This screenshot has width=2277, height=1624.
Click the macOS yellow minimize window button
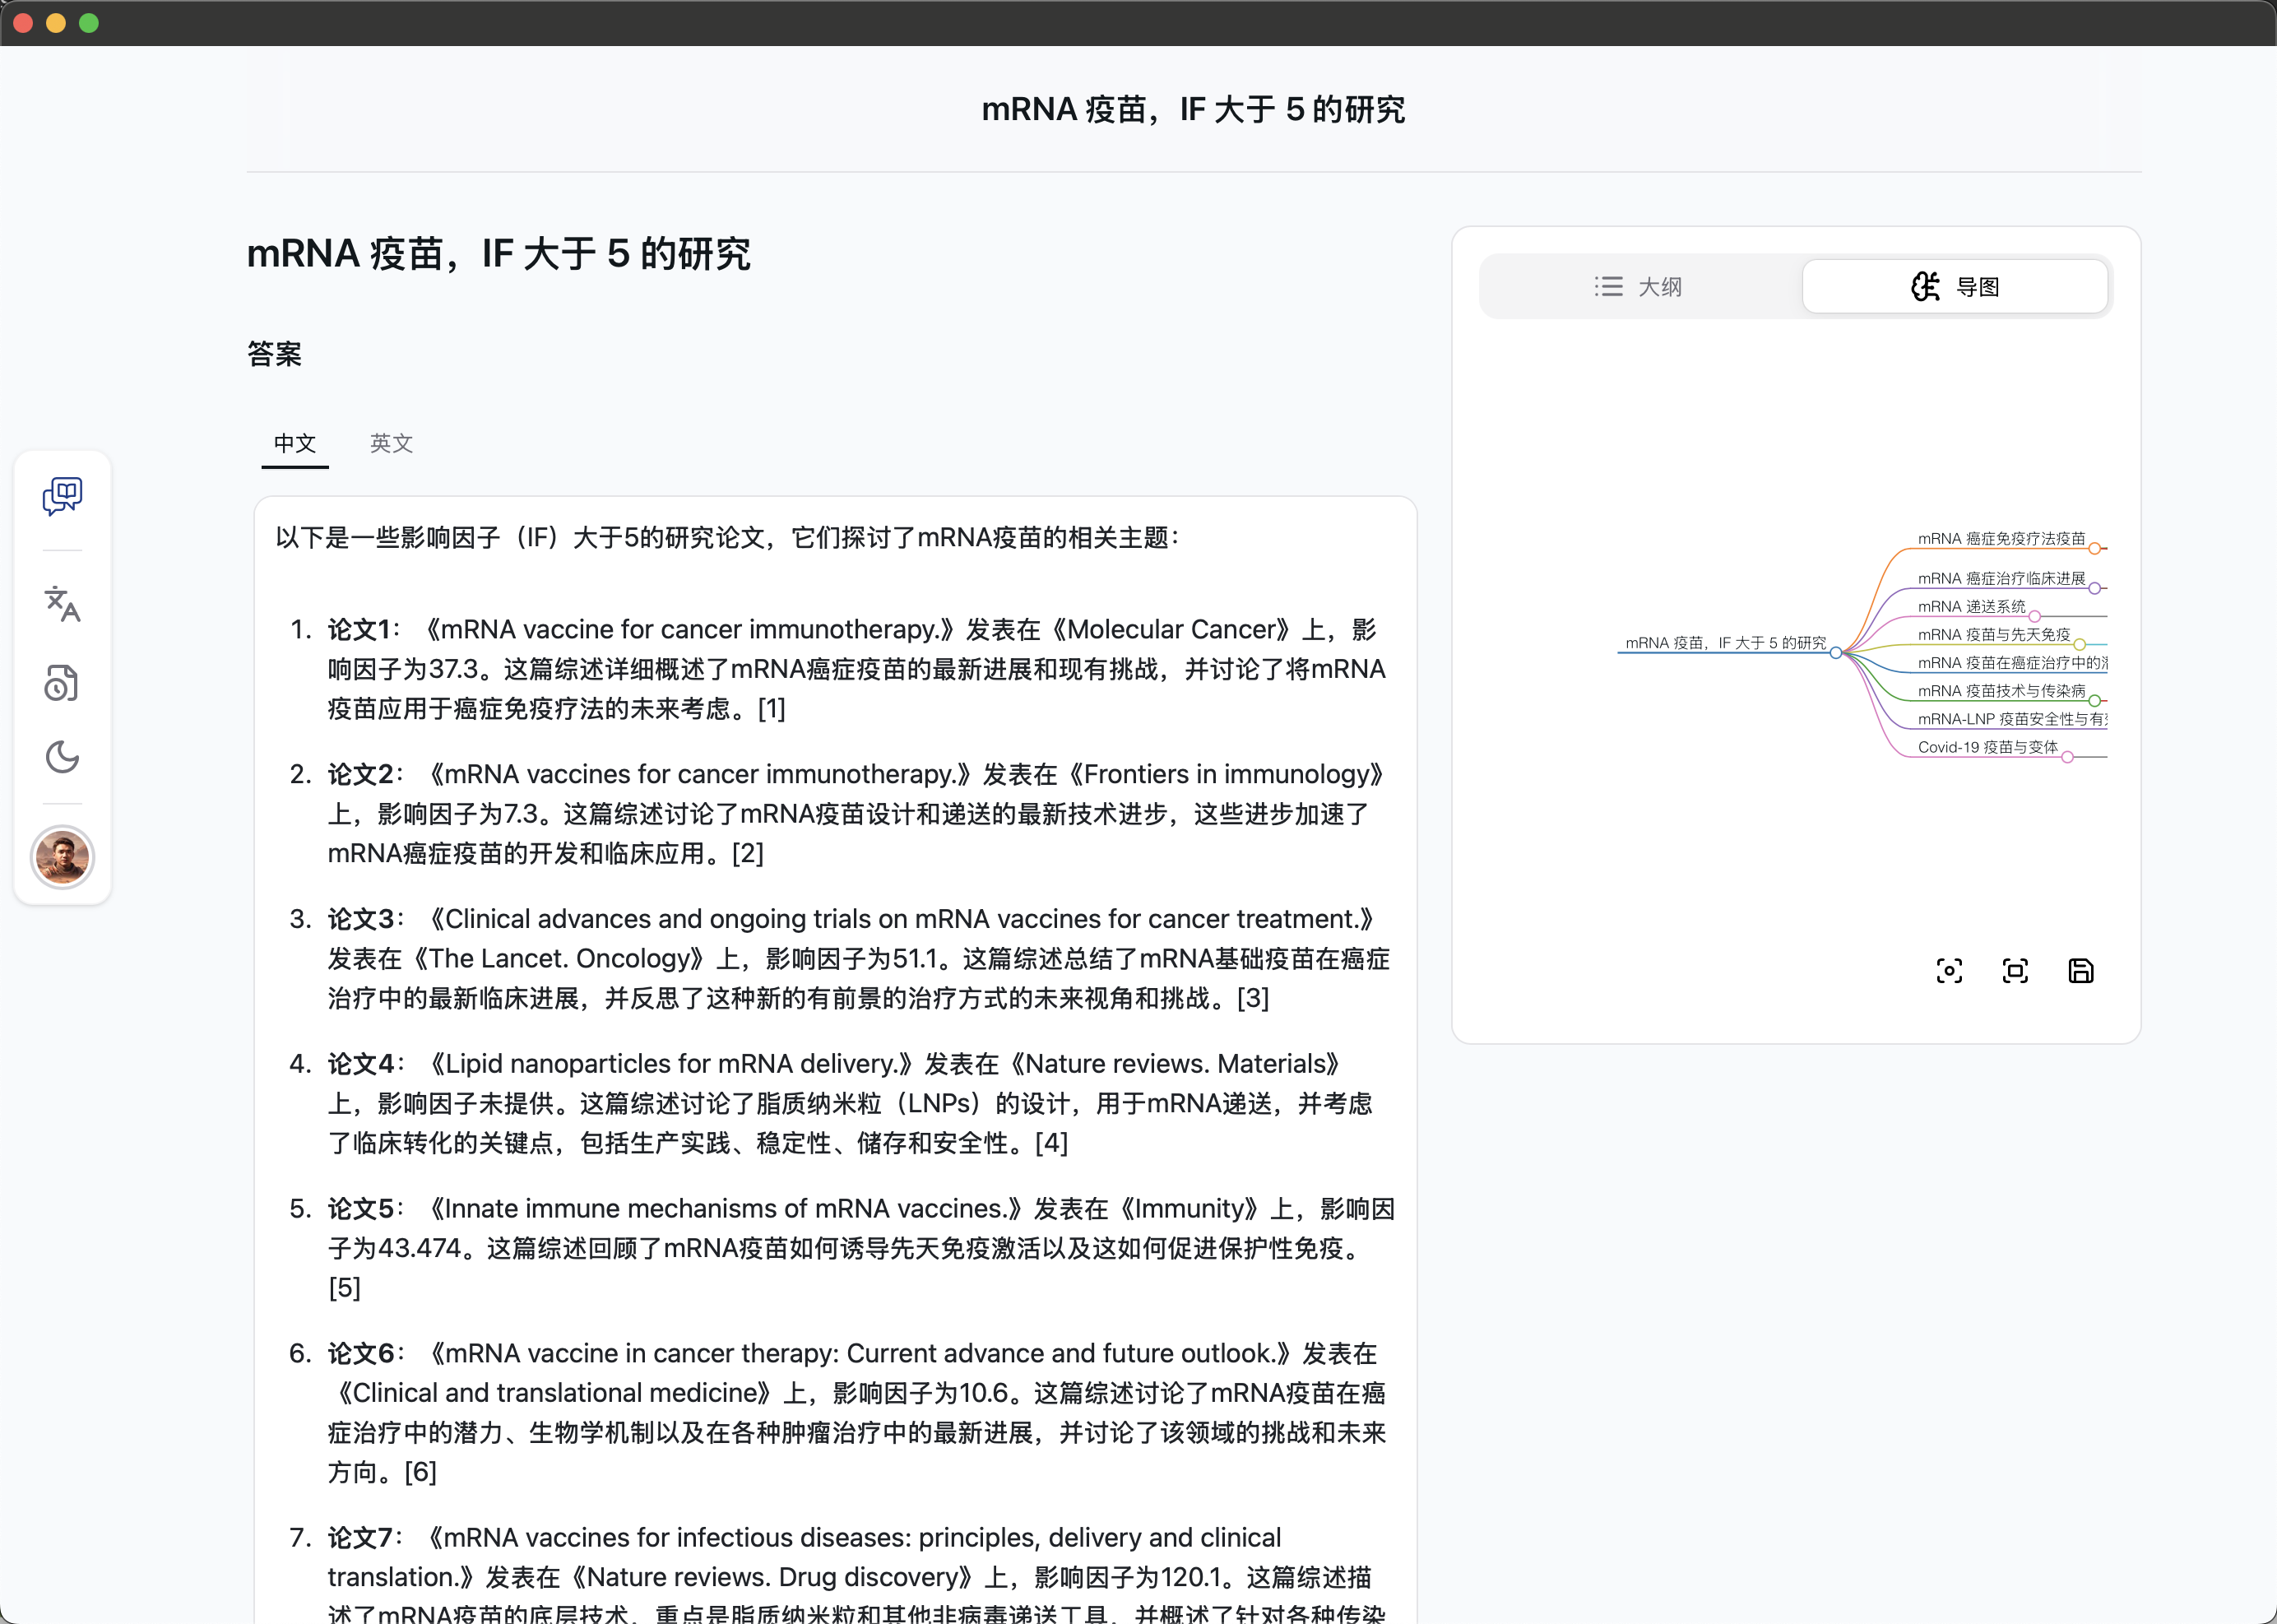click(56, 23)
